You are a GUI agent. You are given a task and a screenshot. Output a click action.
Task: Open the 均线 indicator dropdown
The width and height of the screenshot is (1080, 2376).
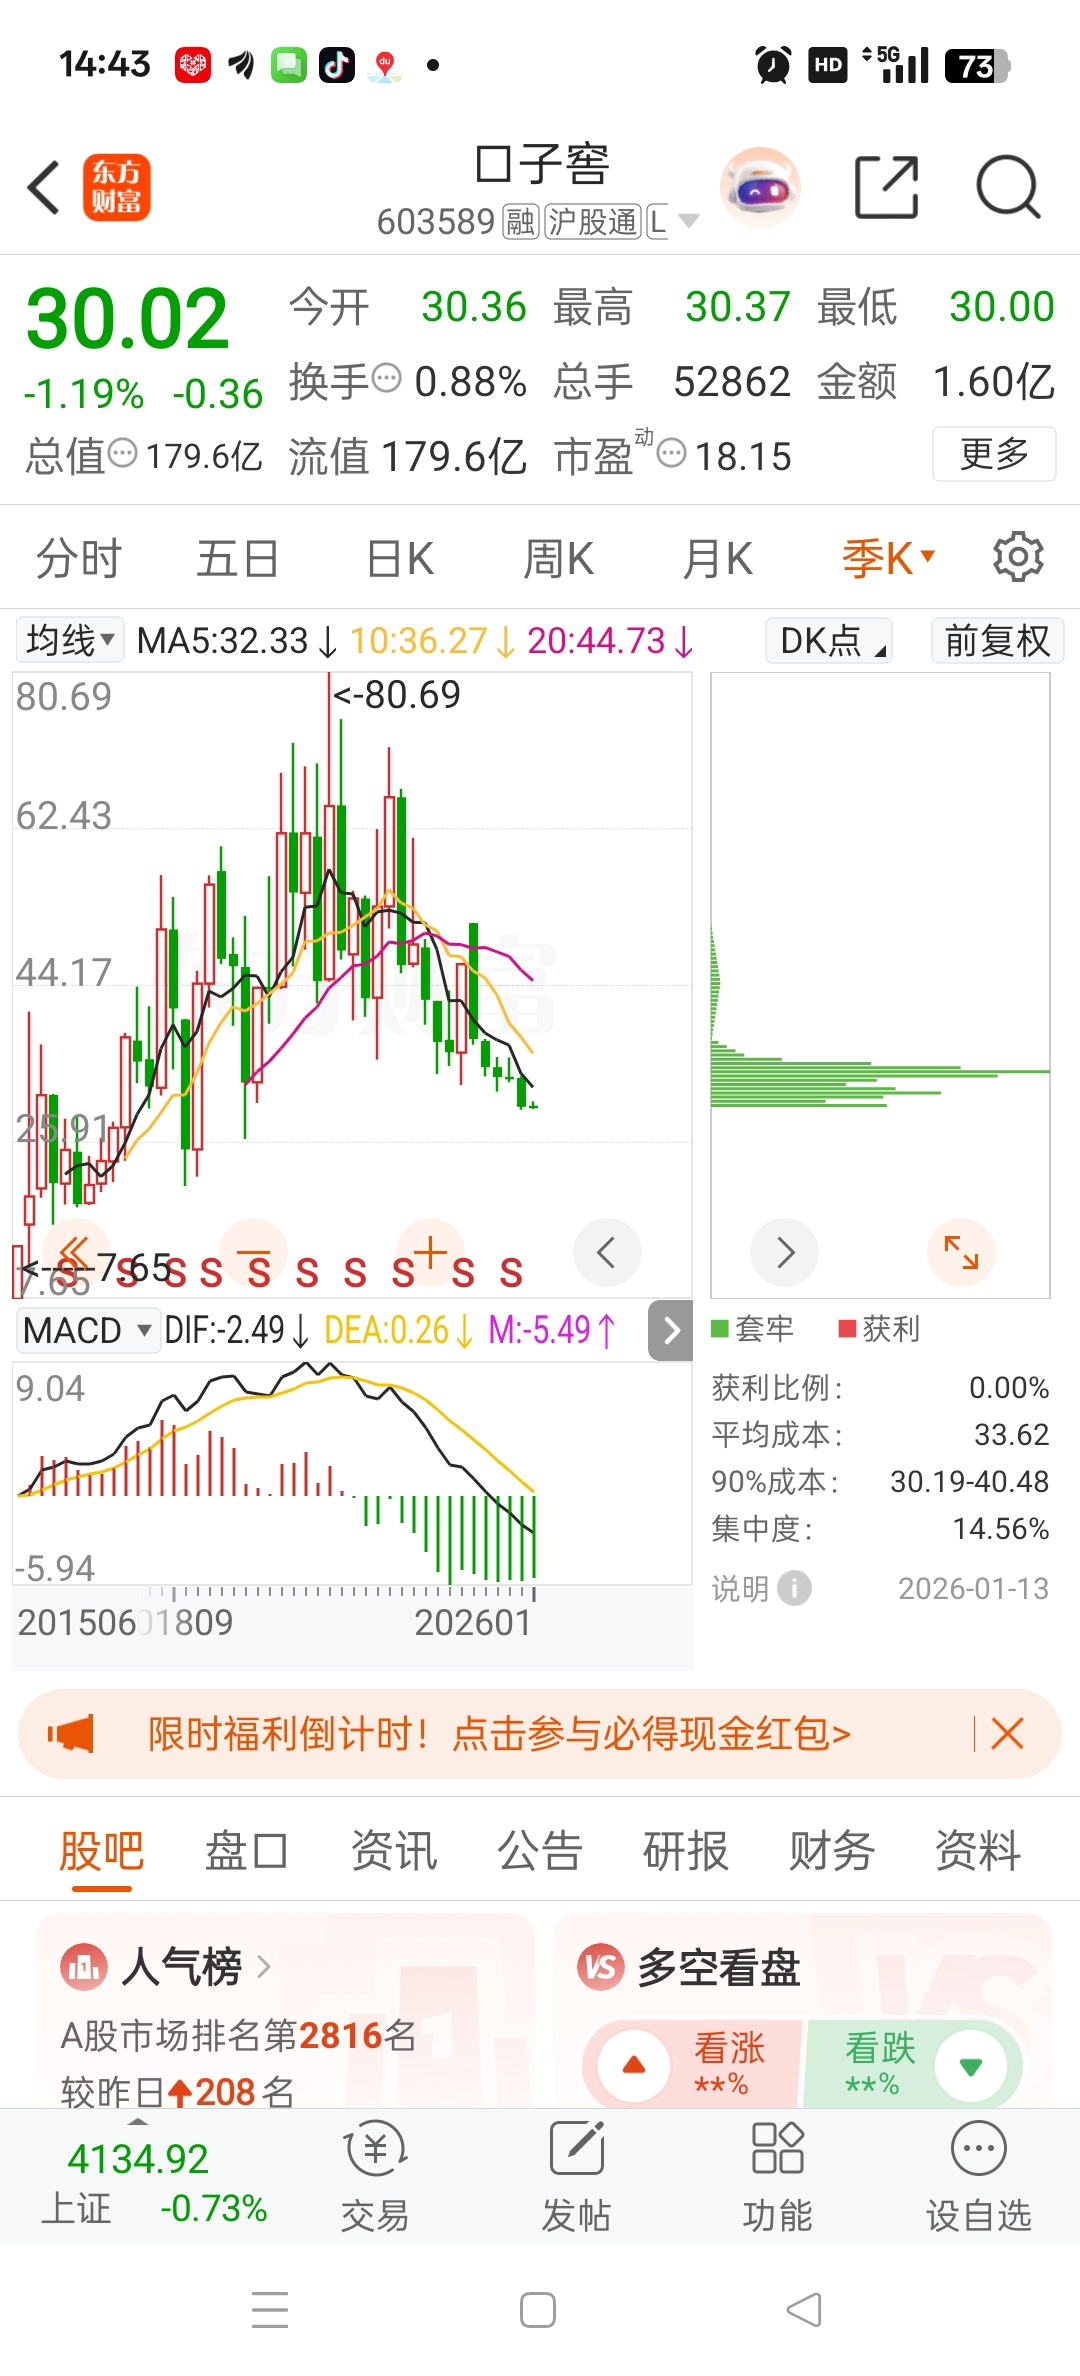(70, 640)
